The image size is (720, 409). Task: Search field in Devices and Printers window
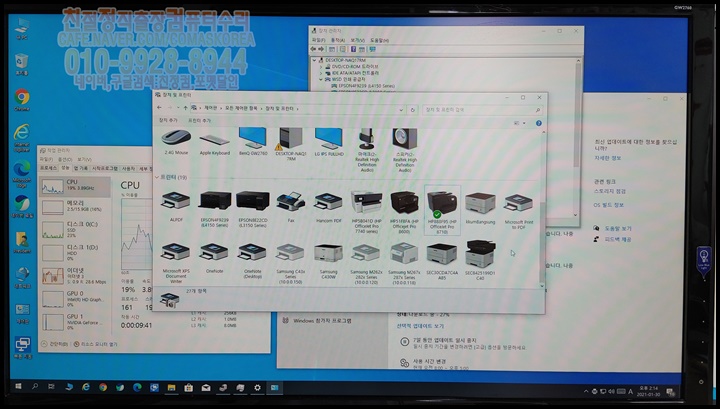pos(482,110)
